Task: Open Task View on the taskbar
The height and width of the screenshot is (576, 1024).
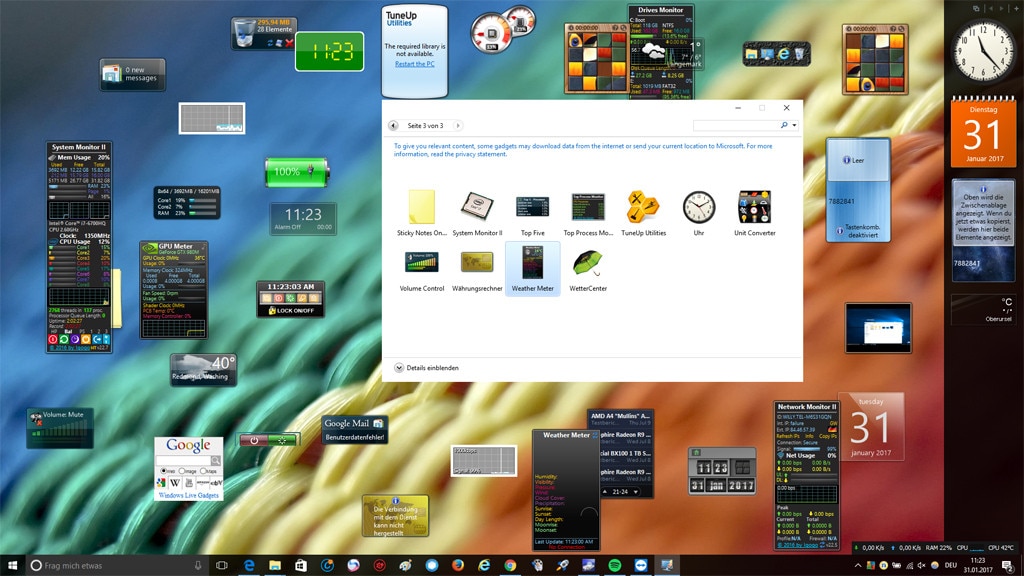Action: pyautogui.click(x=222, y=565)
